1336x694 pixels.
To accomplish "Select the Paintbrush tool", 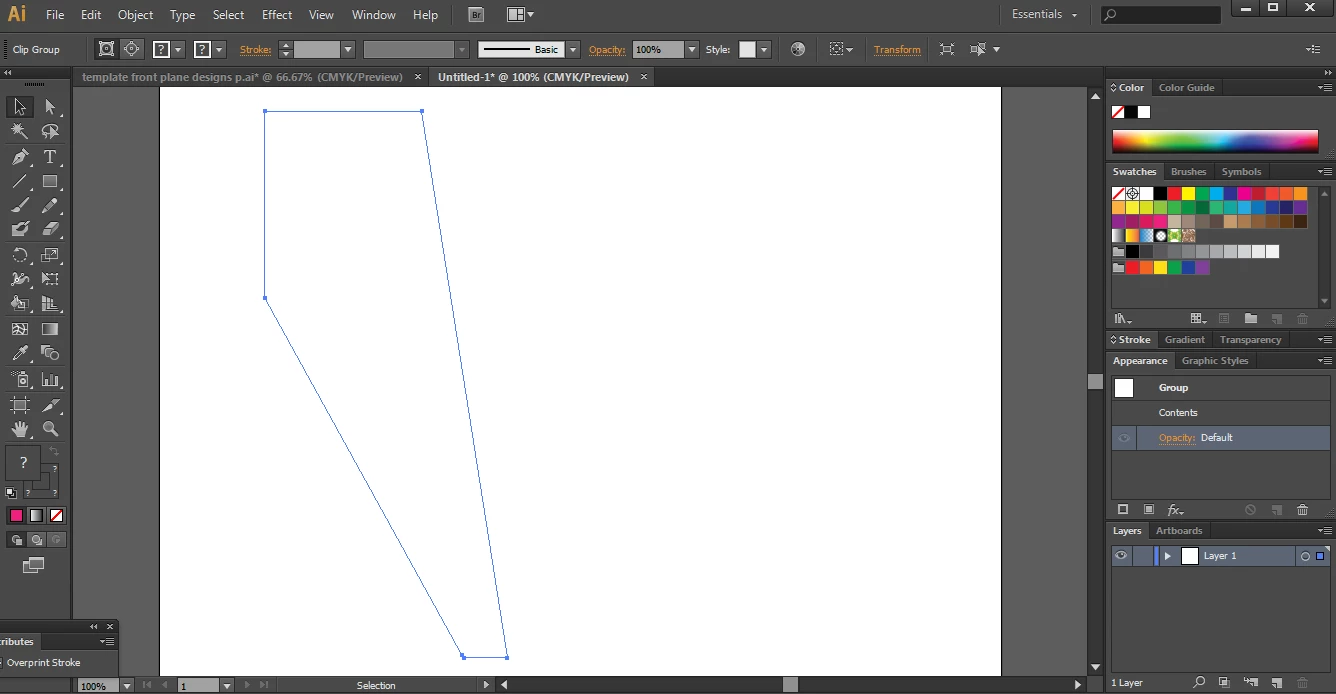I will (20, 206).
